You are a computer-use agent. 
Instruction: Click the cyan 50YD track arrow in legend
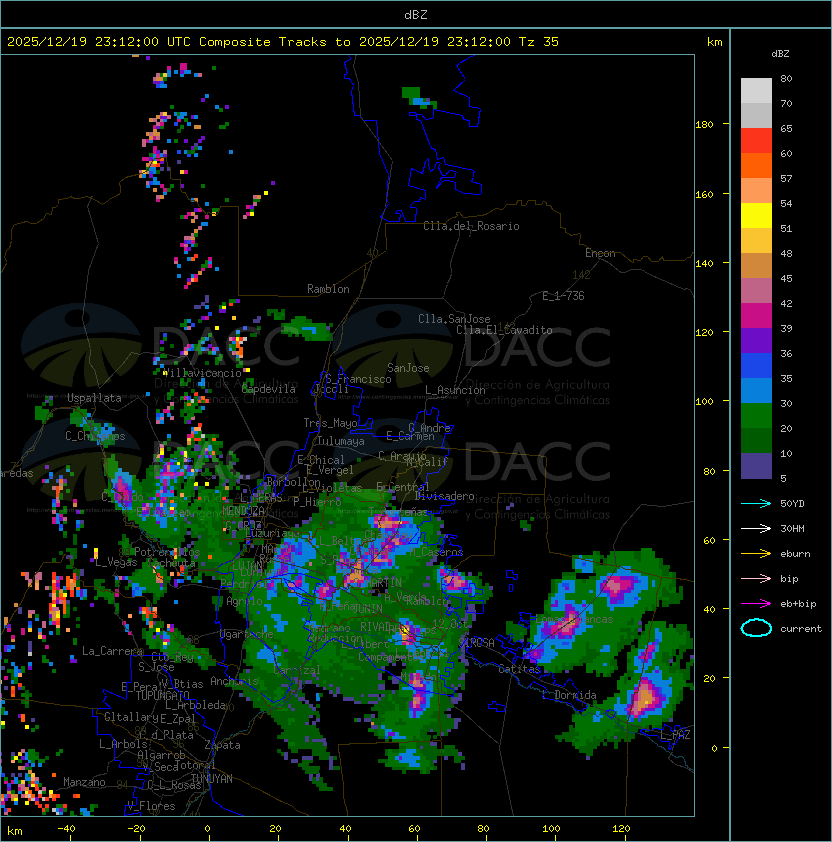point(756,504)
